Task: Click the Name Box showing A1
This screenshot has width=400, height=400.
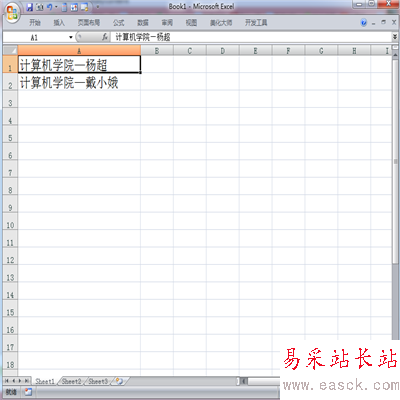Action: point(35,37)
